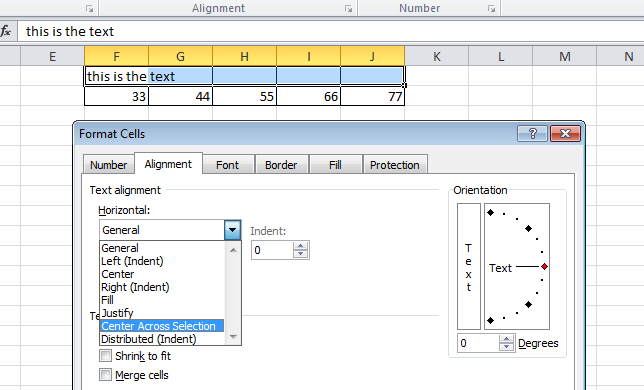Select column I header

308,56
